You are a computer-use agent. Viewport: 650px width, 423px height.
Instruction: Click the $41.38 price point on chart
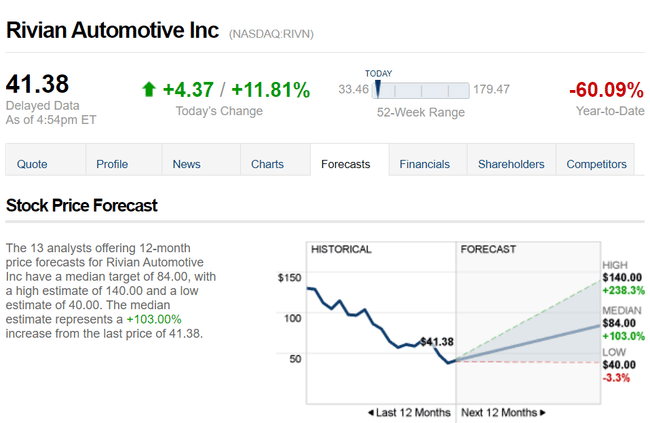pyautogui.click(x=437, y=342)
